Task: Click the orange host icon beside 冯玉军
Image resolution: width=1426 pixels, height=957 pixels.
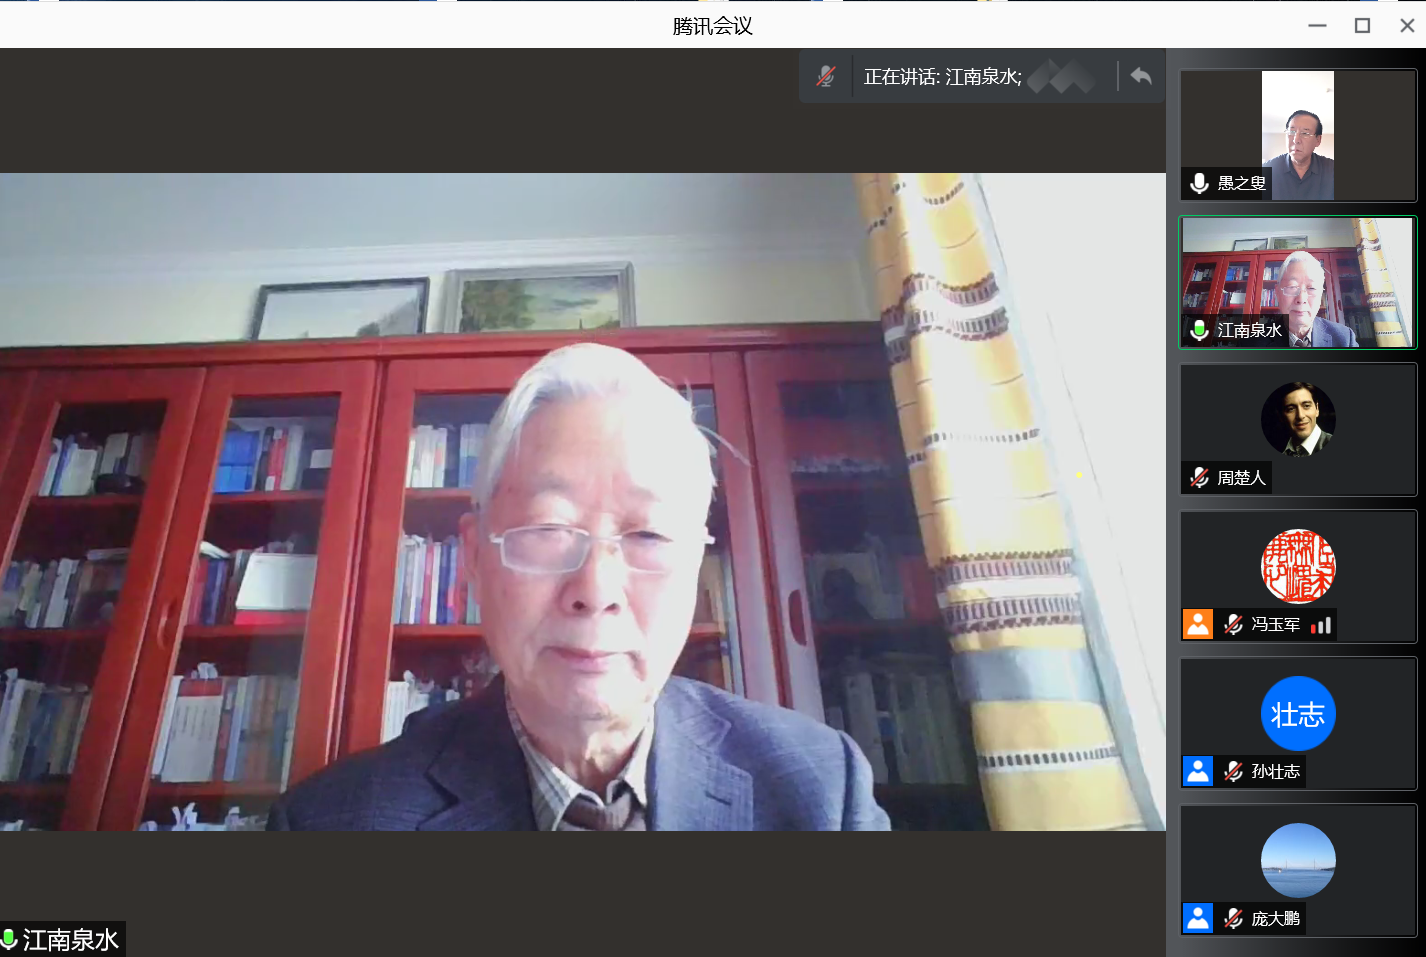Action: click(1198, 624)
